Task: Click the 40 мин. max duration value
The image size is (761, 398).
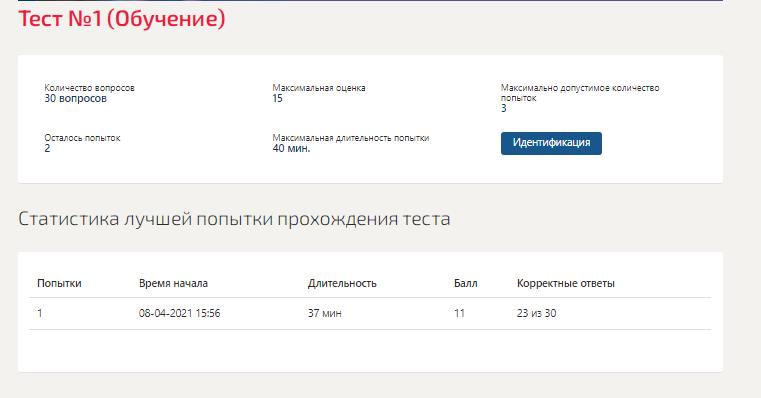Action: (291, 149)
